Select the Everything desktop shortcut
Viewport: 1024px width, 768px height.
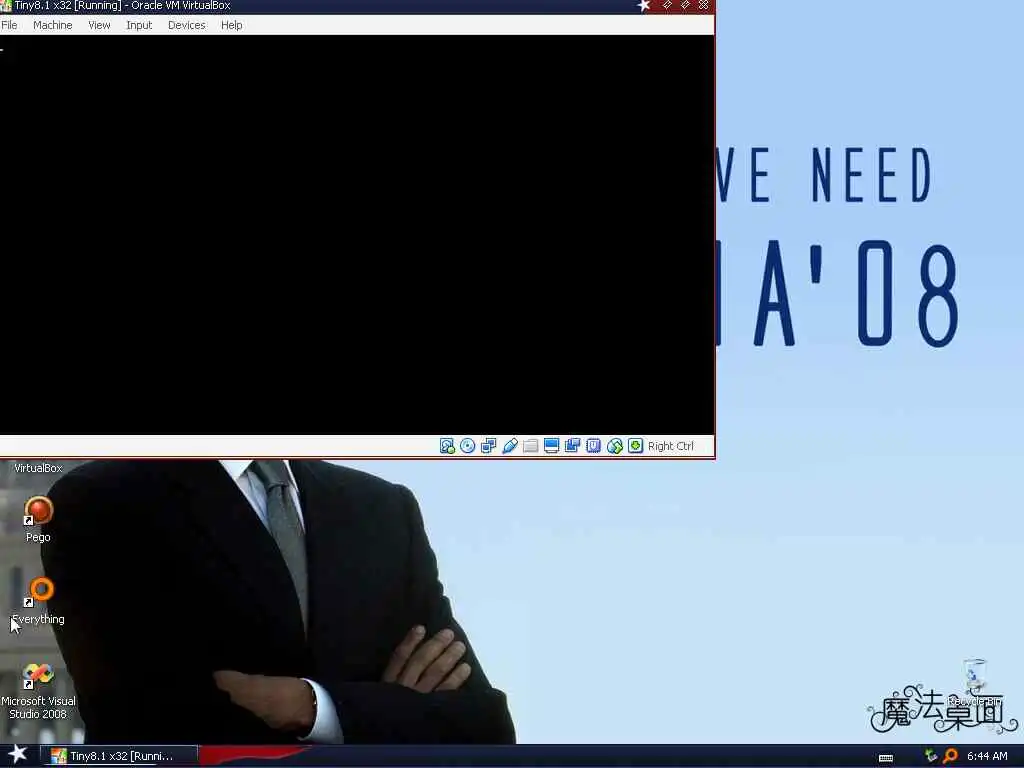(x=38, y=601)
